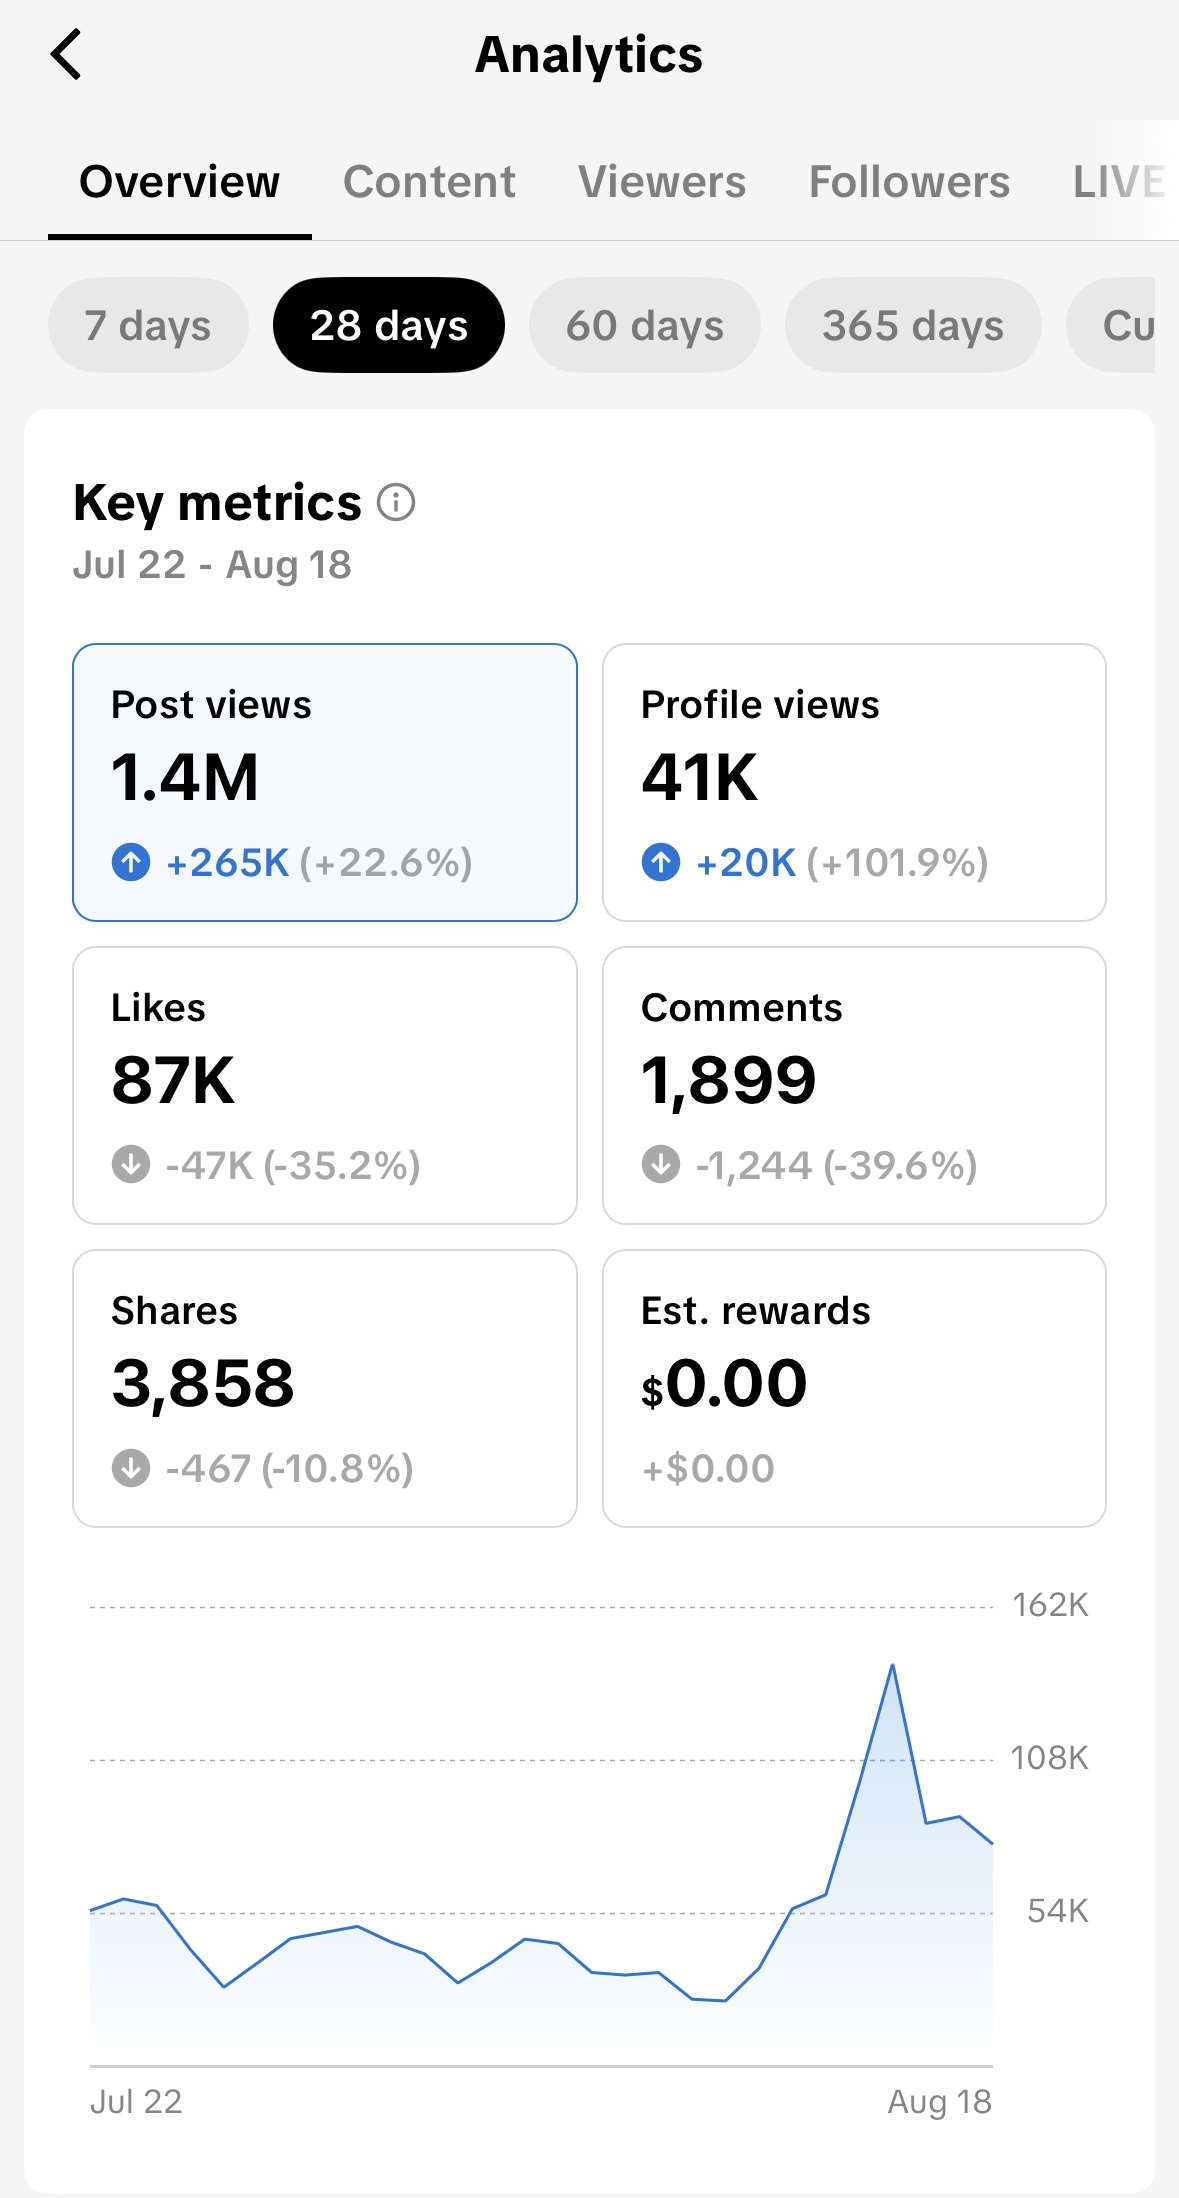Click the 162K axis label
The width and height of the screenshot is (1179, 2198).
coord(1050,1605)
